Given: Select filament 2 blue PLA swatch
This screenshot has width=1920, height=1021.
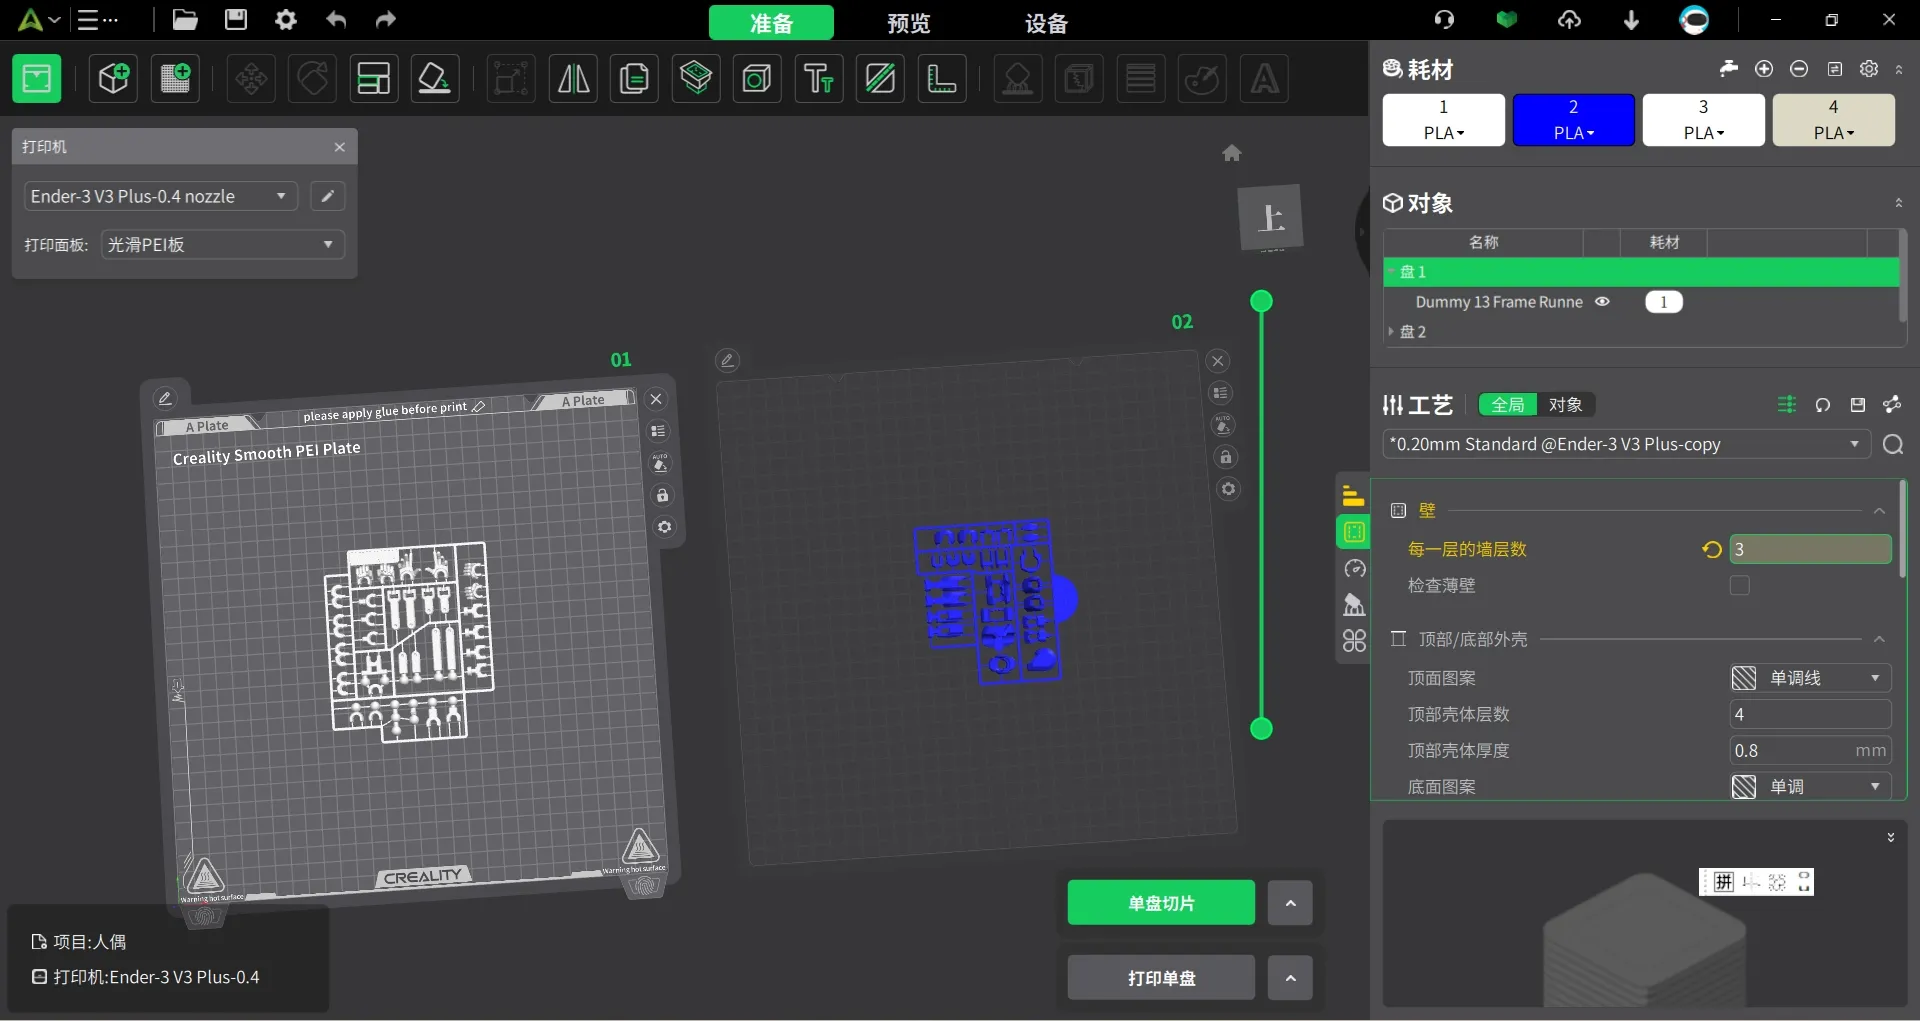Looking at the screenshot, I should coord(1573,120).
